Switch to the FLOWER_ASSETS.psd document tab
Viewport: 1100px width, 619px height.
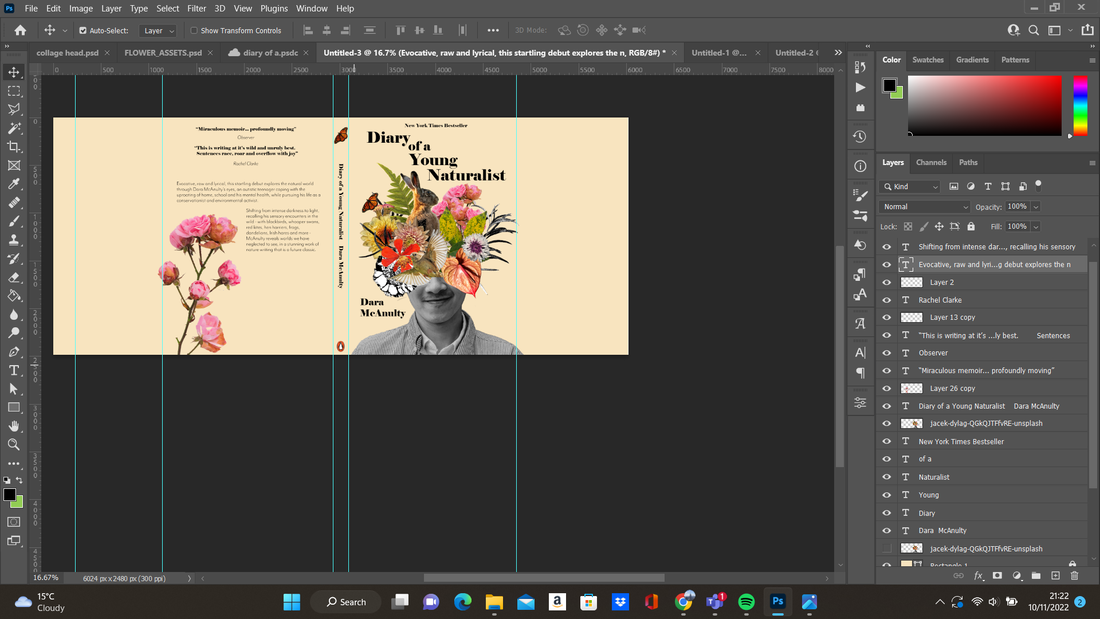[x=163, y=53]
